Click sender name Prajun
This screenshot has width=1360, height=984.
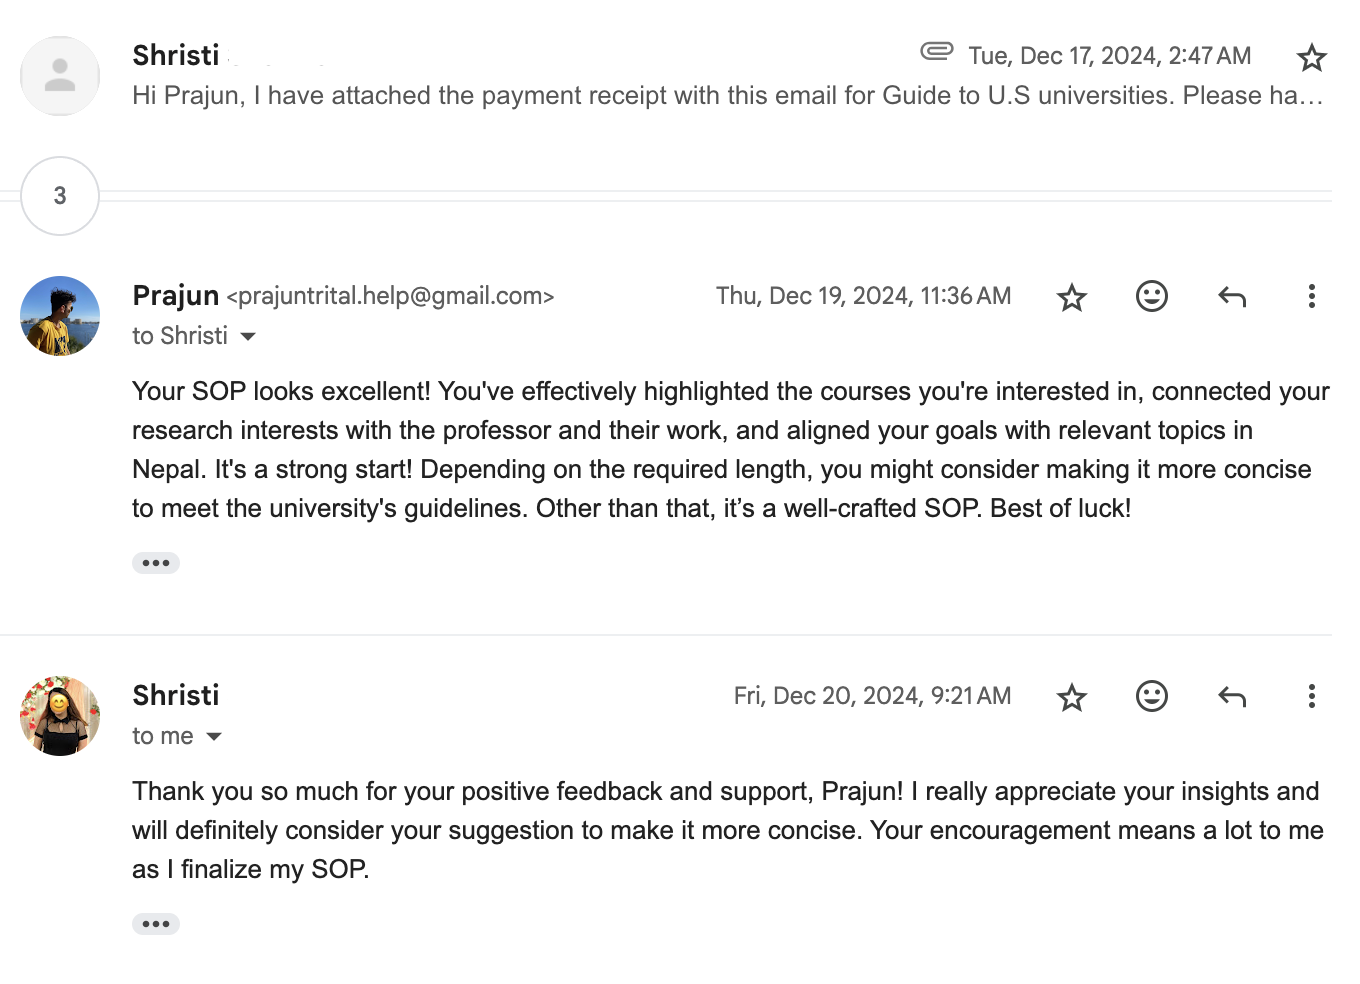click(x=176, y=296)
